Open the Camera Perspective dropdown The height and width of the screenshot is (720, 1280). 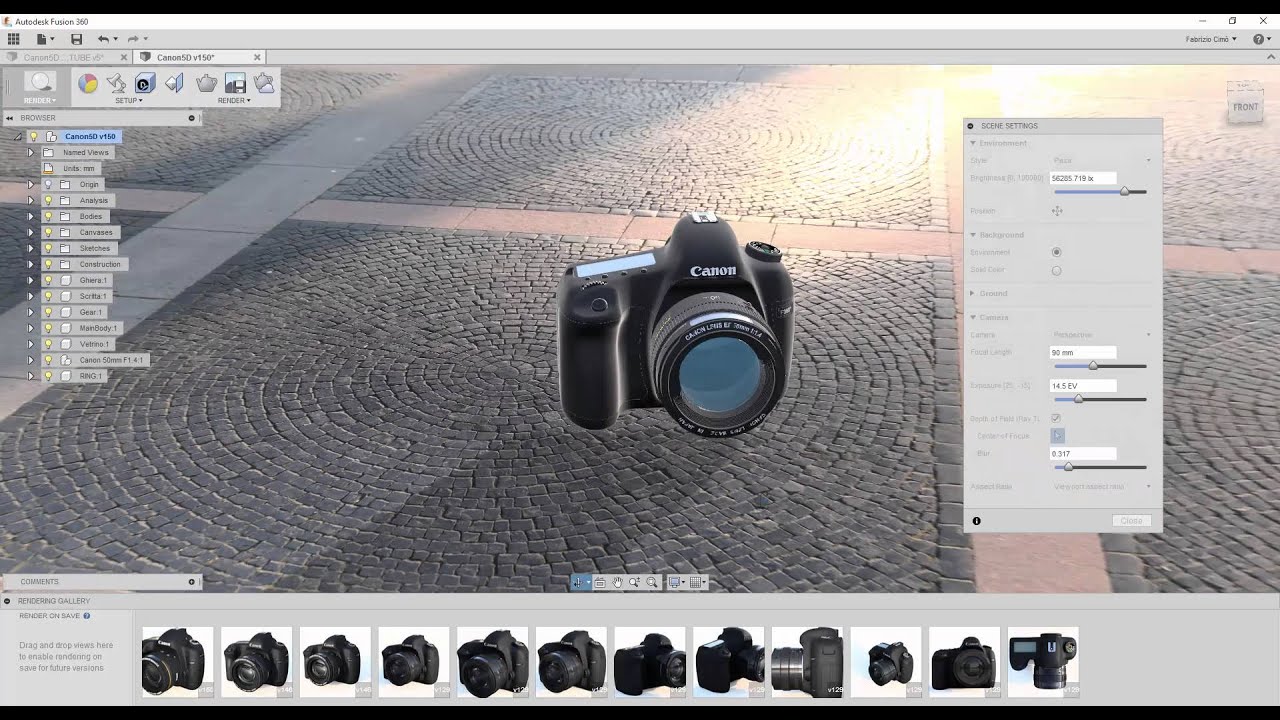[1101, 334]
